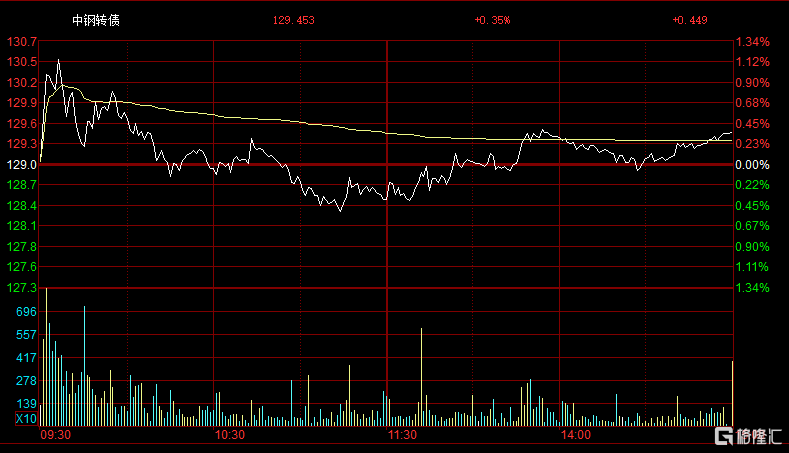Click the 278 volume axis label
This screenshot has width=789, height=453.
pyautogui.click(x=26, y=381)
